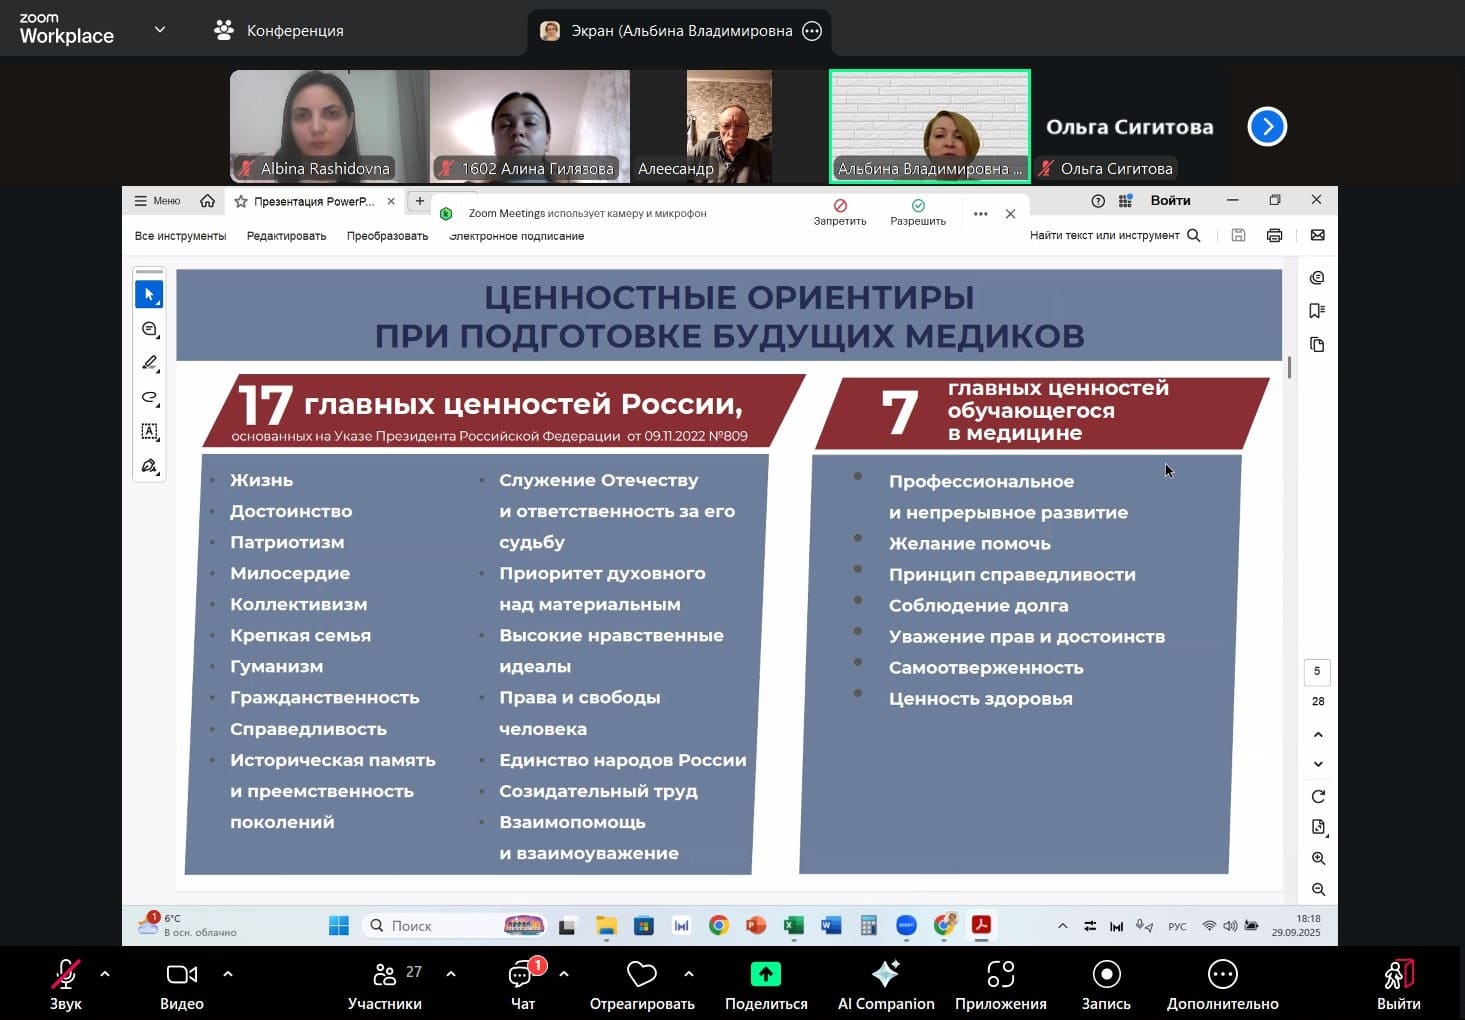Click Albina Rashidovna's video thumbnail
Screen dimensions: 1465x1020
[x=329, y=126]
